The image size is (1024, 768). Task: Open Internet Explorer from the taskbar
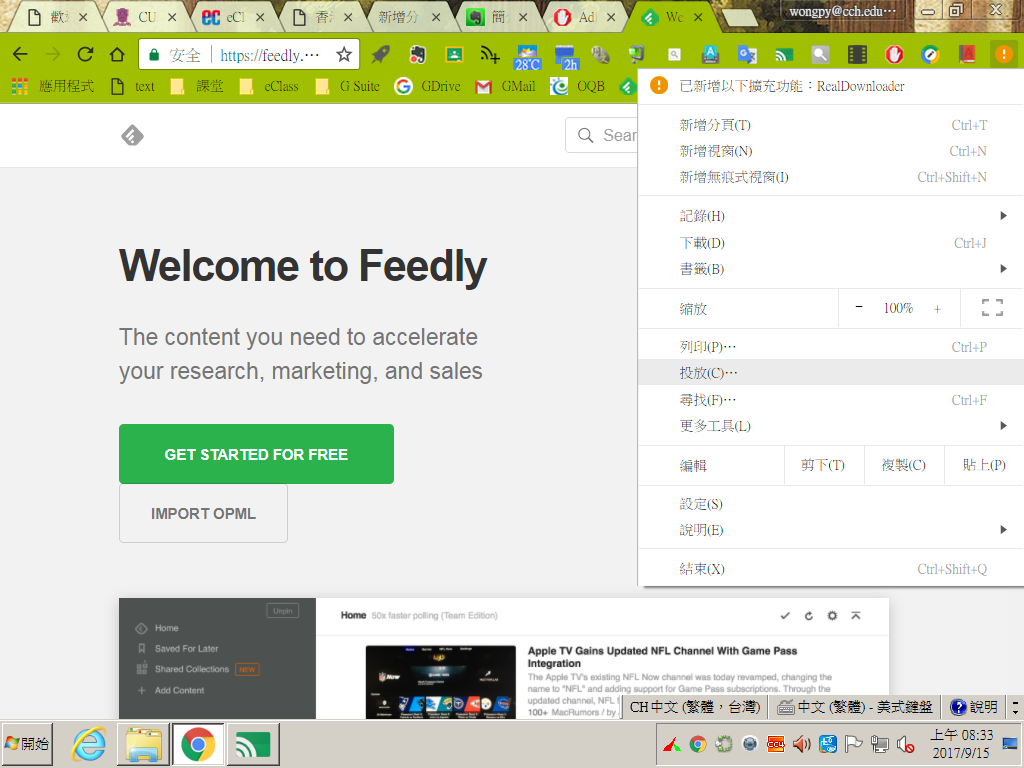click(90, 744)
